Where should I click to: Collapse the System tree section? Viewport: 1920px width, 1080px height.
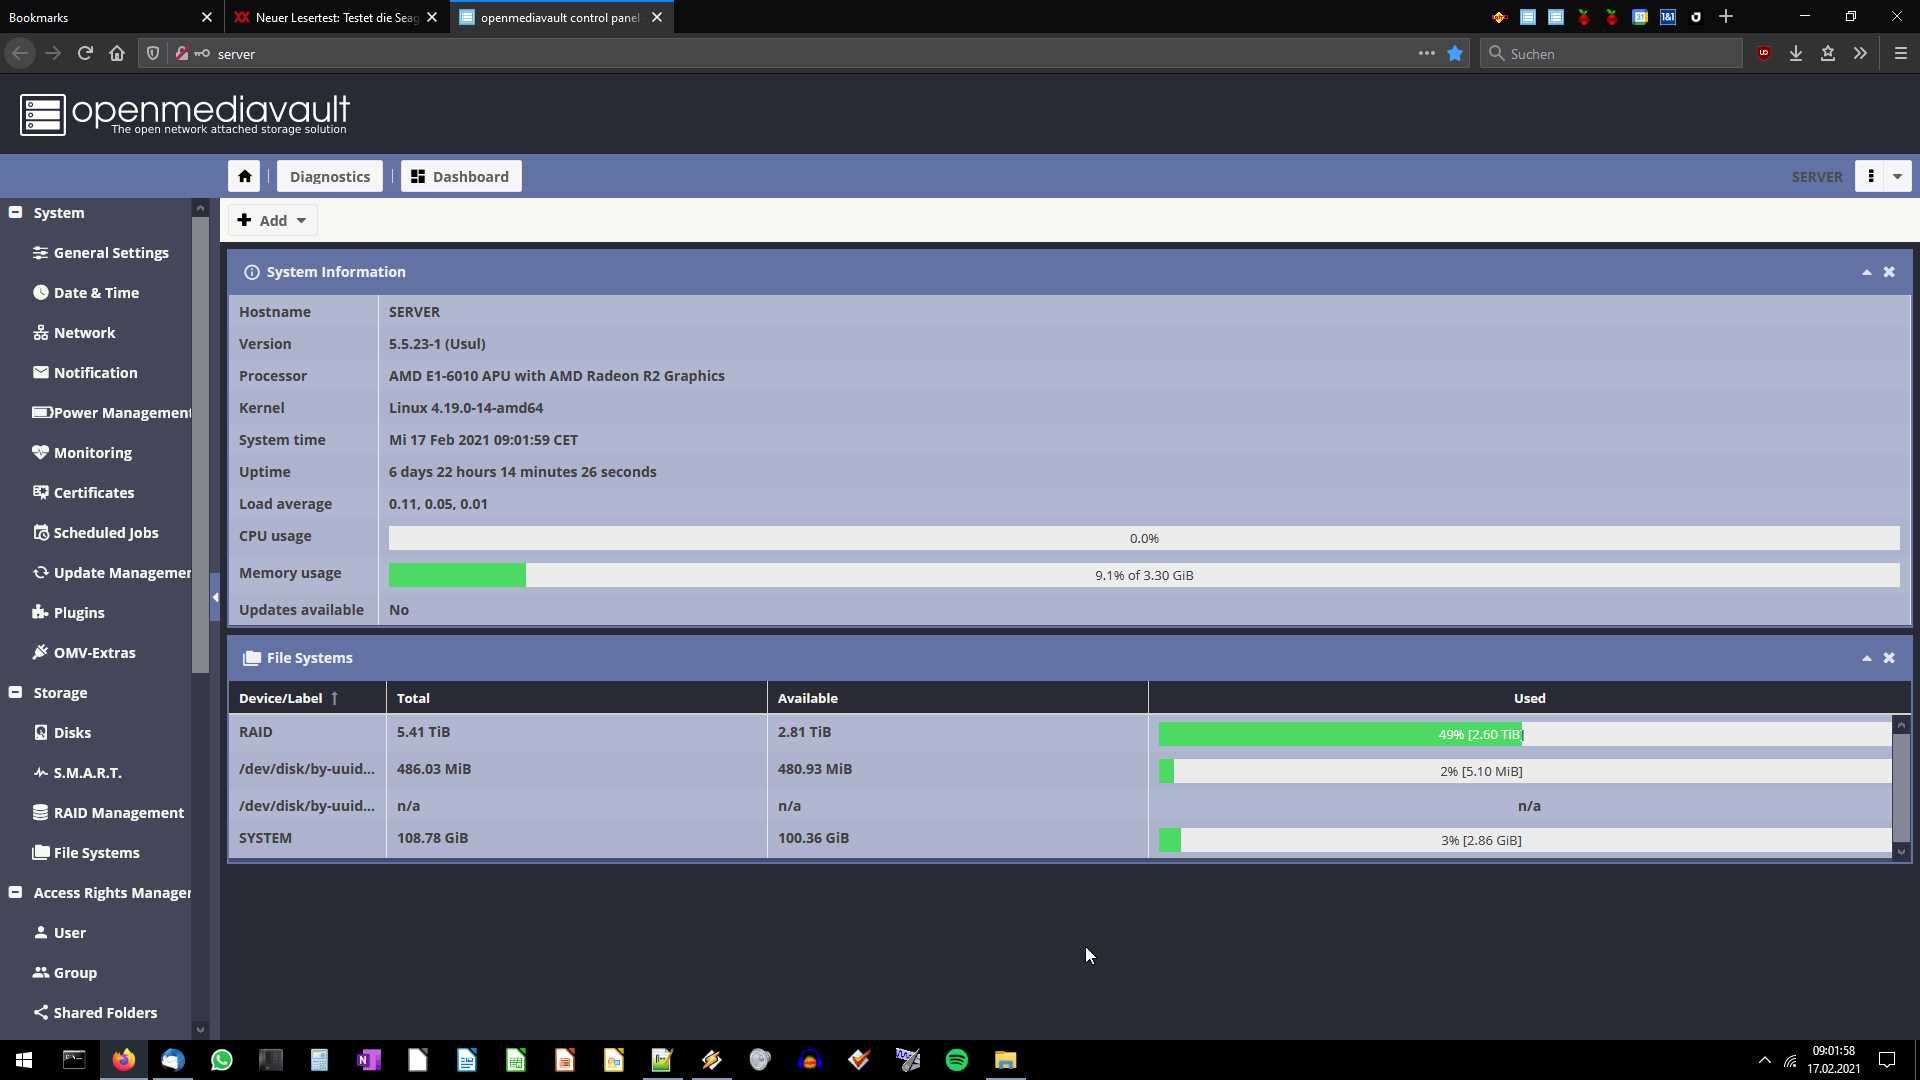coord(15,212)
